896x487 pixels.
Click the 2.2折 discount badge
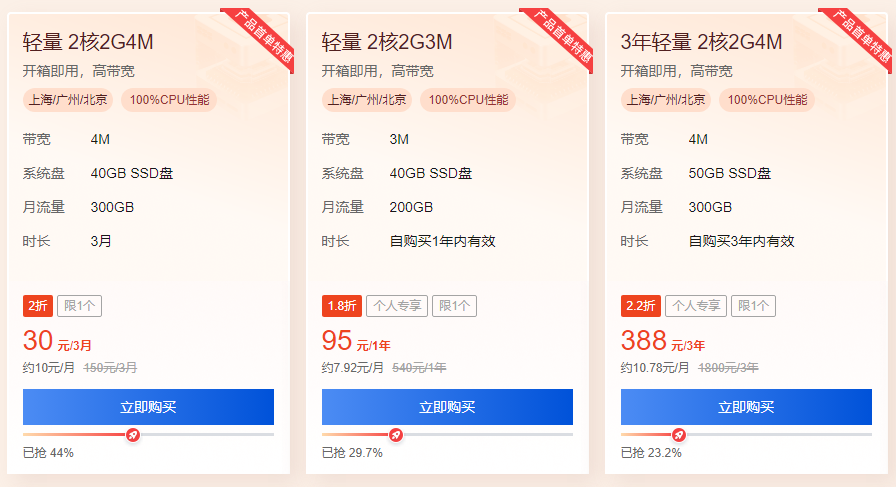tap(640, 306)
